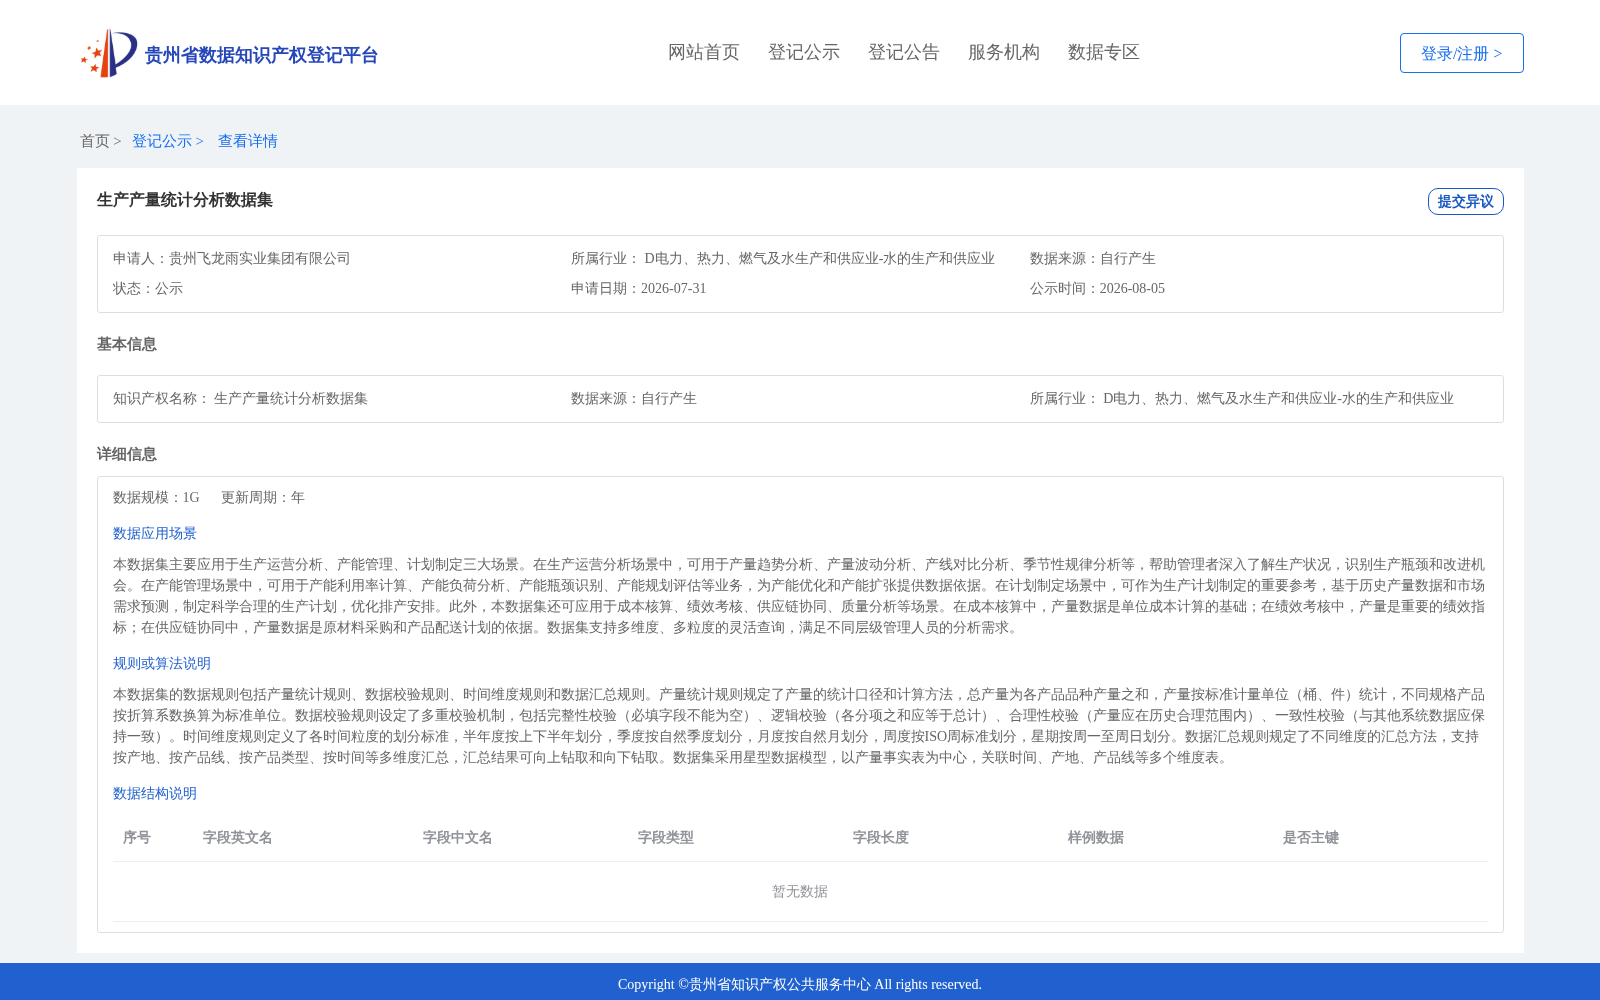
Task: Click the 字段类型 column header
Action: (x=666, y=837)
